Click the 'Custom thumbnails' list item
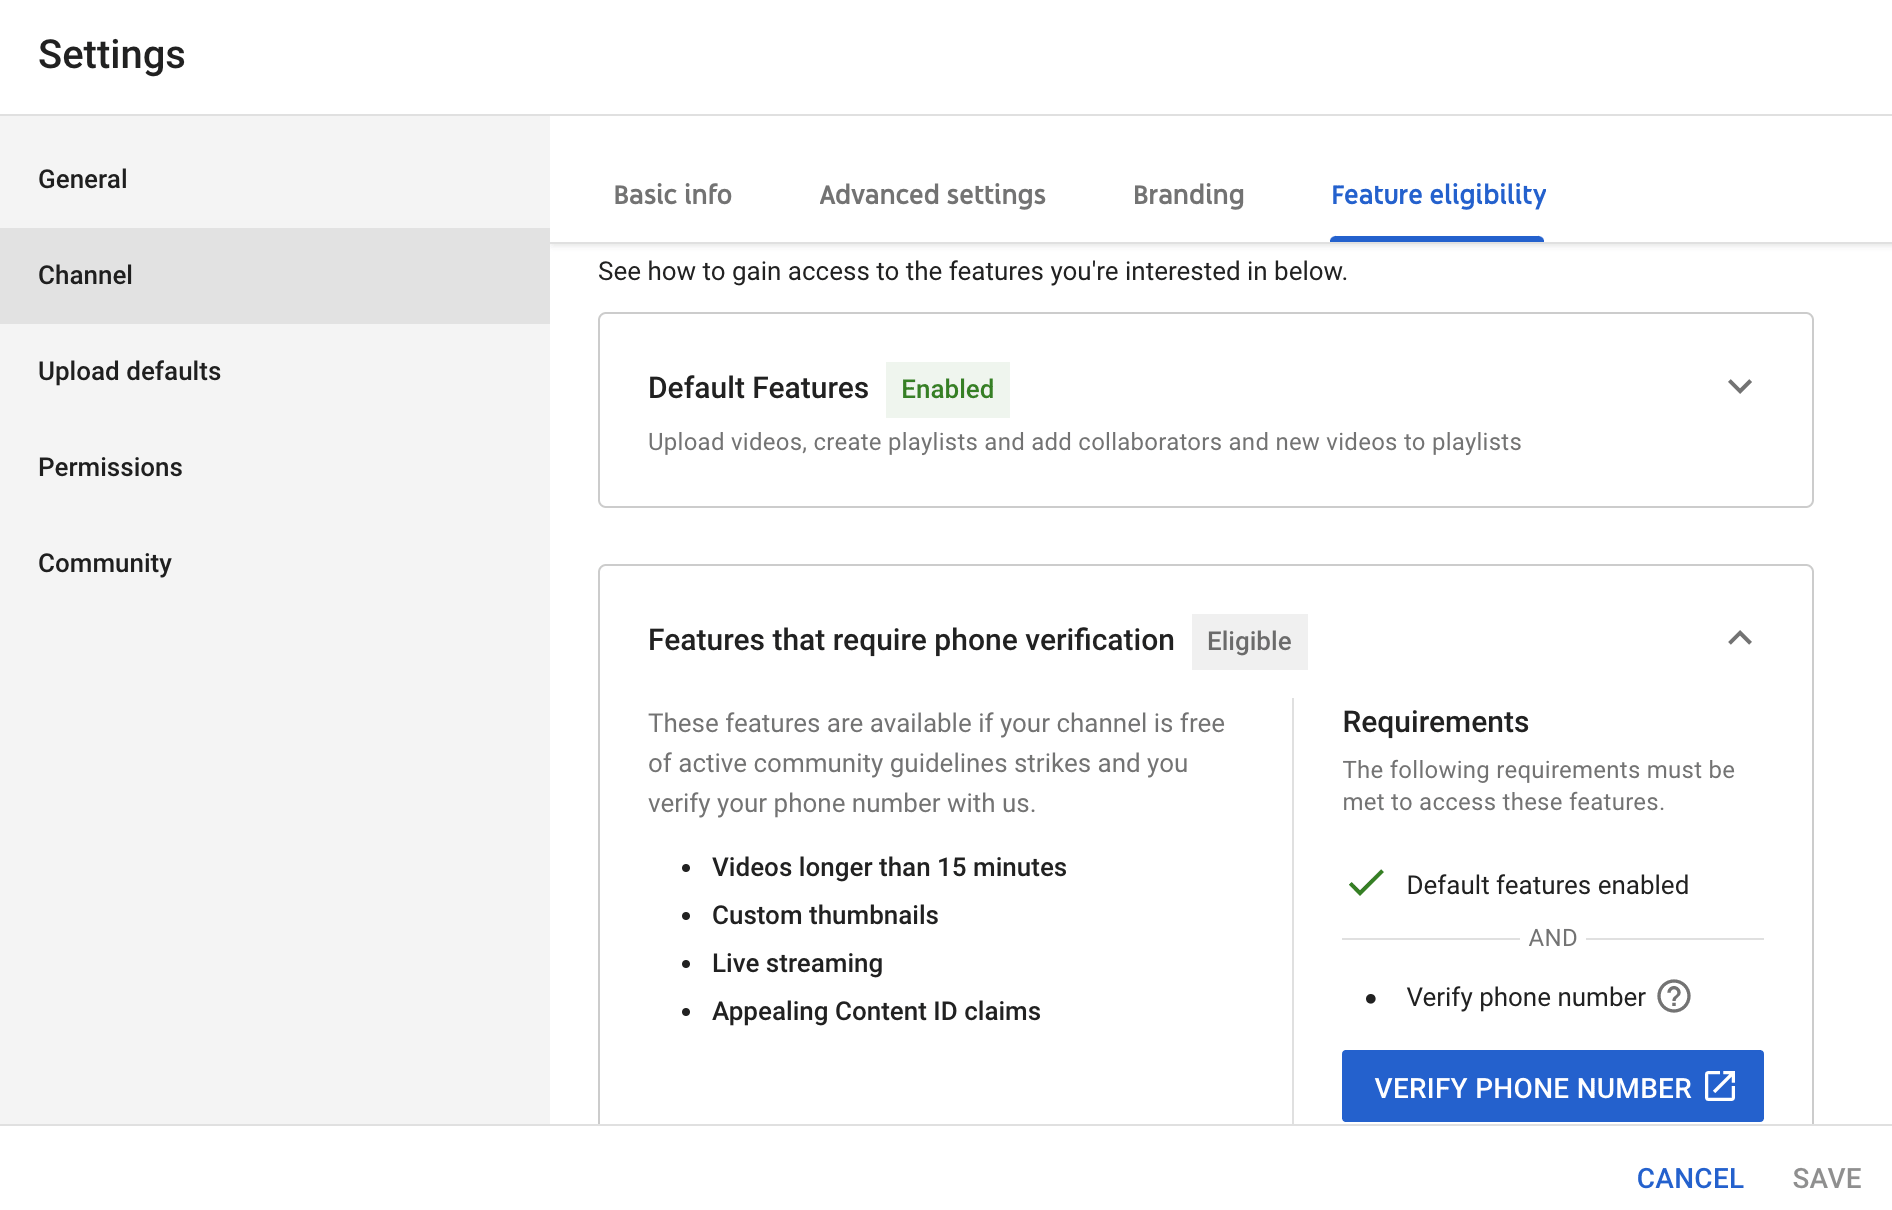Image resolution: width=1892 pixels, height=1210 pixels. pyautogui.click(x=825, y=915)
